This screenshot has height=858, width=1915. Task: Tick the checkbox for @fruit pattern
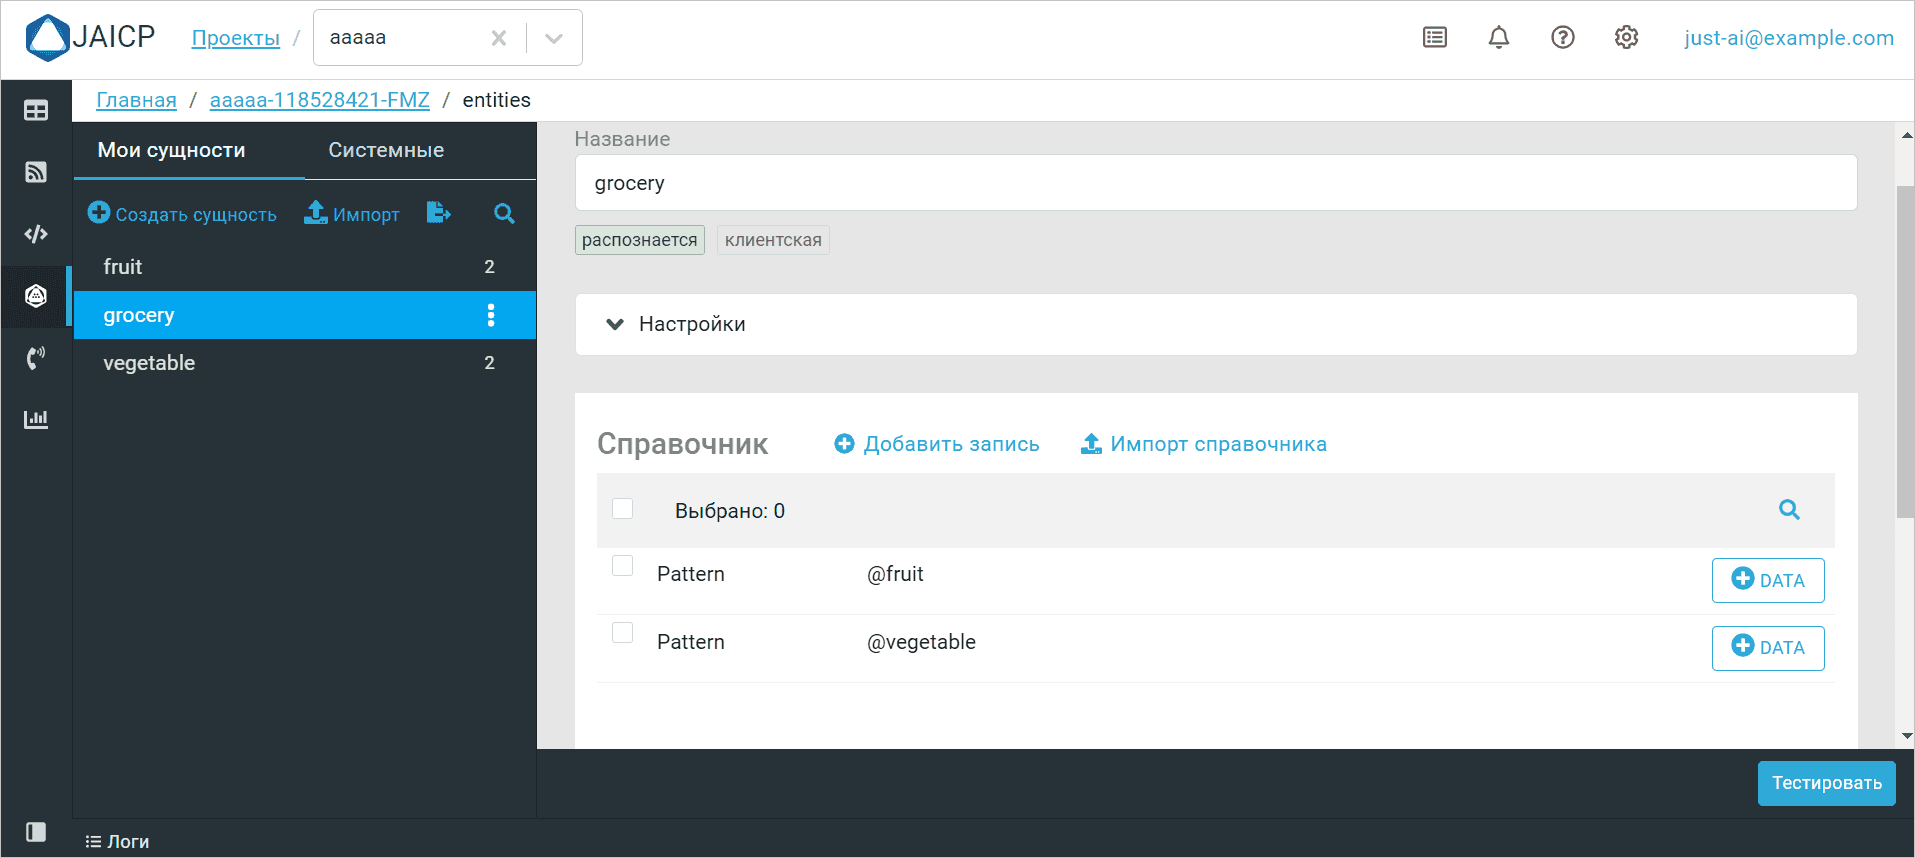pyautogui.click(x=622, y=566)
